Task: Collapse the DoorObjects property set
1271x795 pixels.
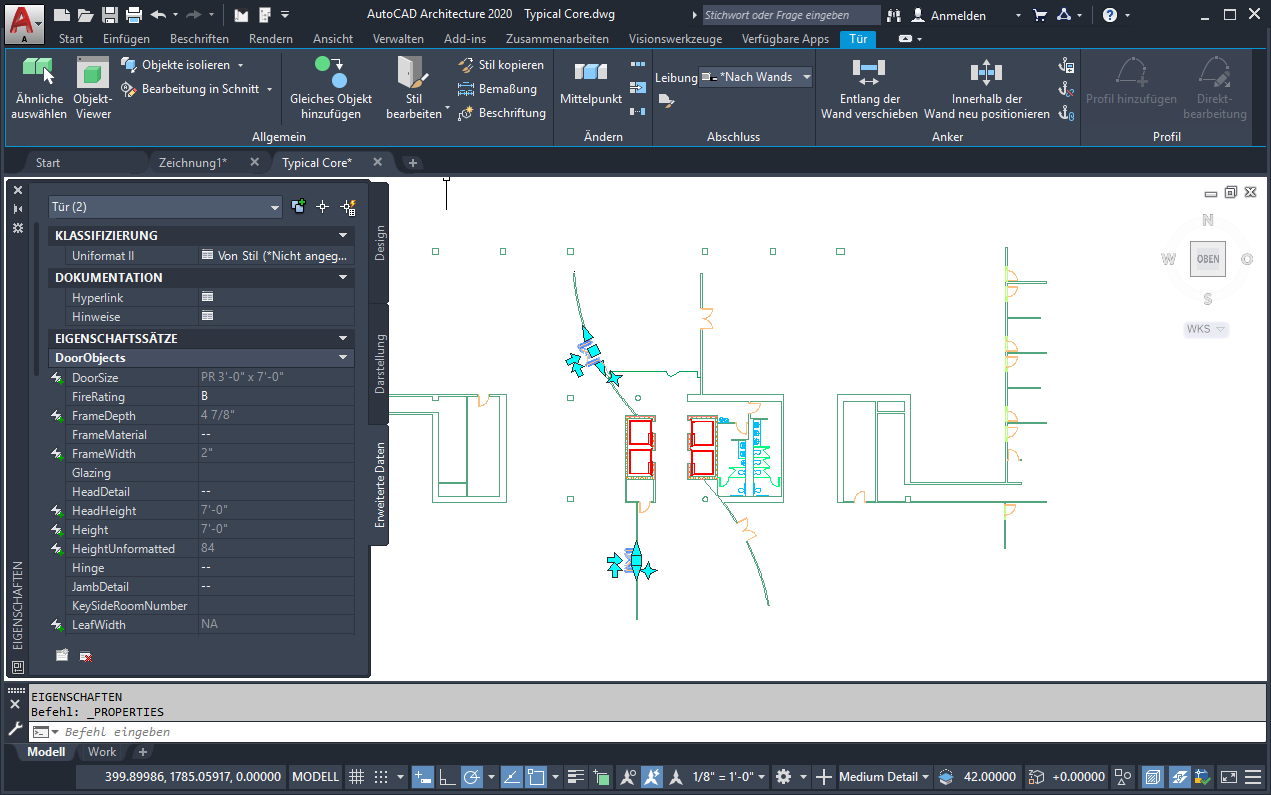Action: [x=343, y=358]
